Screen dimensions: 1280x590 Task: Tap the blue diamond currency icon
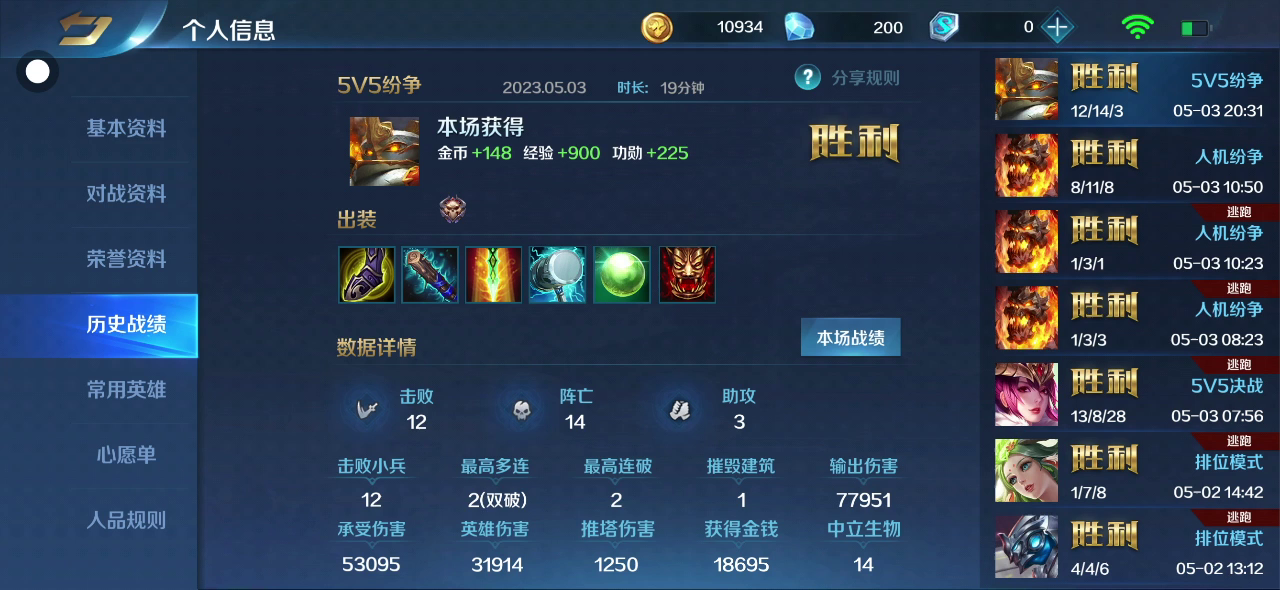[x=799, y=27]
